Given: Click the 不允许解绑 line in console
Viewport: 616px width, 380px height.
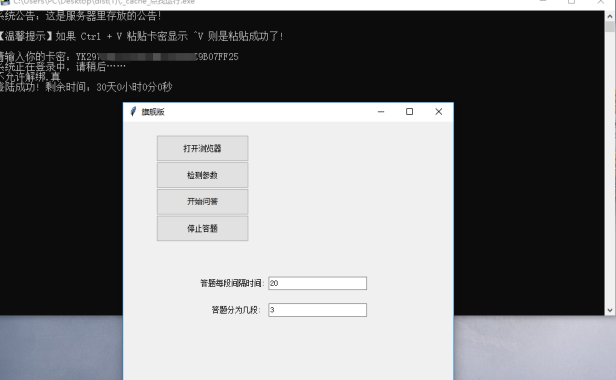Looking at the screenshot, I should [30, 77].
